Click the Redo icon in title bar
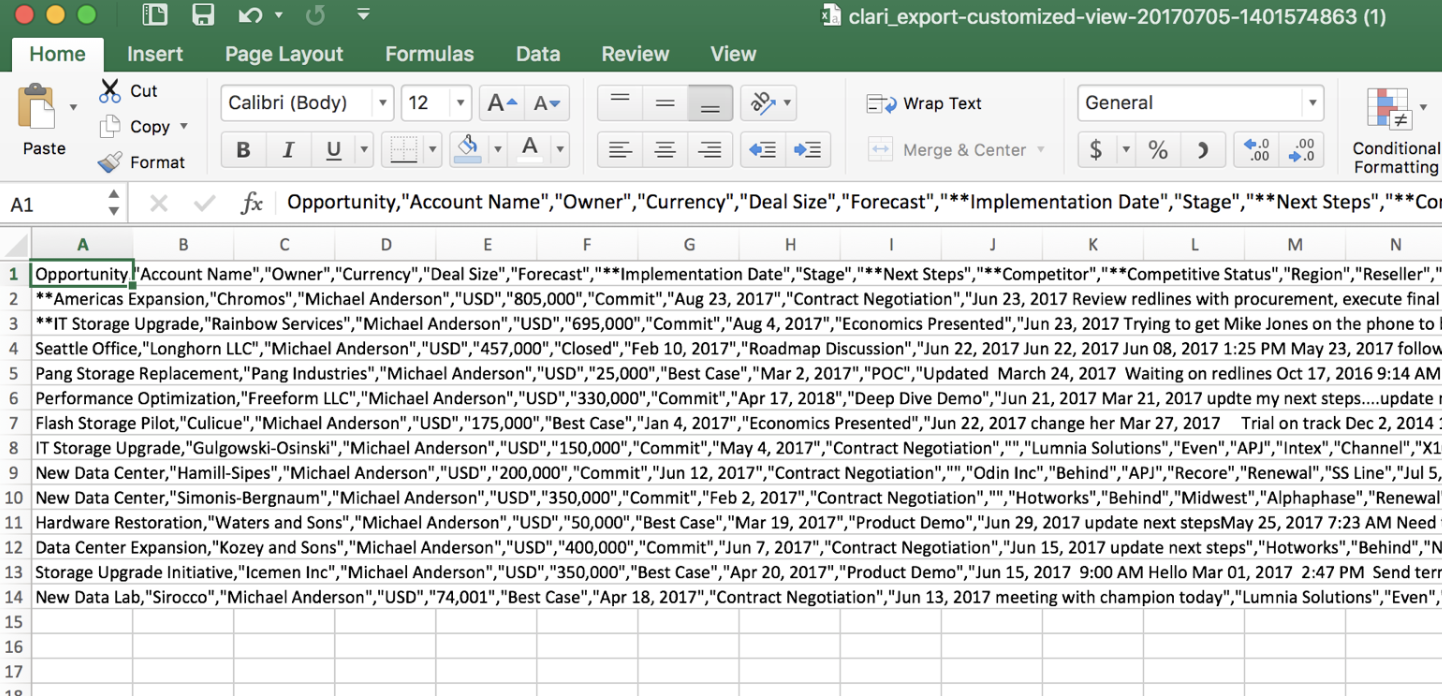Viewport: 1442px width, 696px height. click(x=316, y=15)
